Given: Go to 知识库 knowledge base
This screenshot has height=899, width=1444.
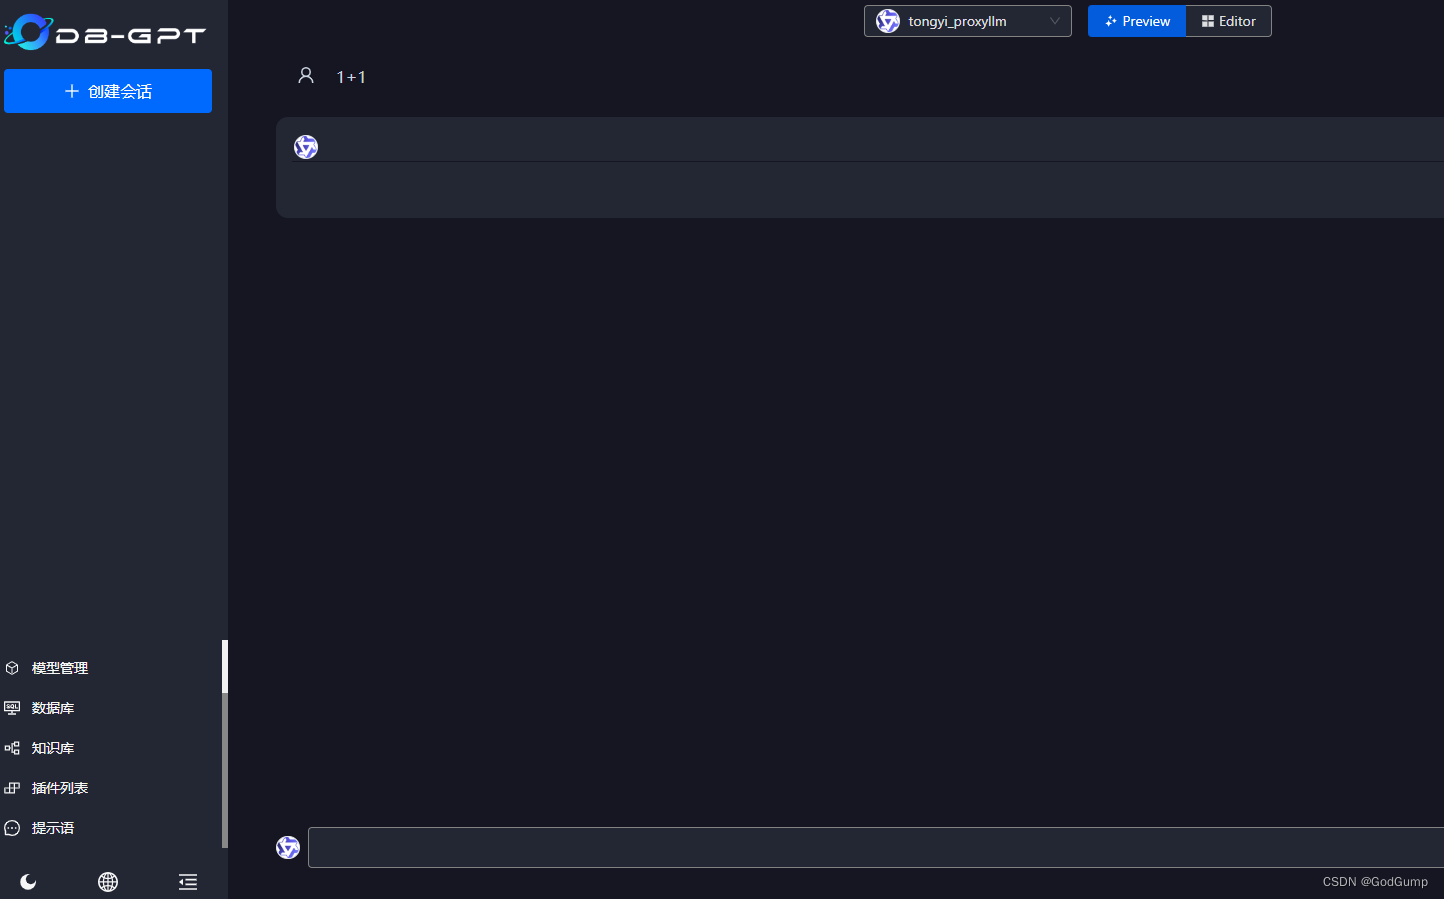Looking at the screenshot, I should (53, 748).
